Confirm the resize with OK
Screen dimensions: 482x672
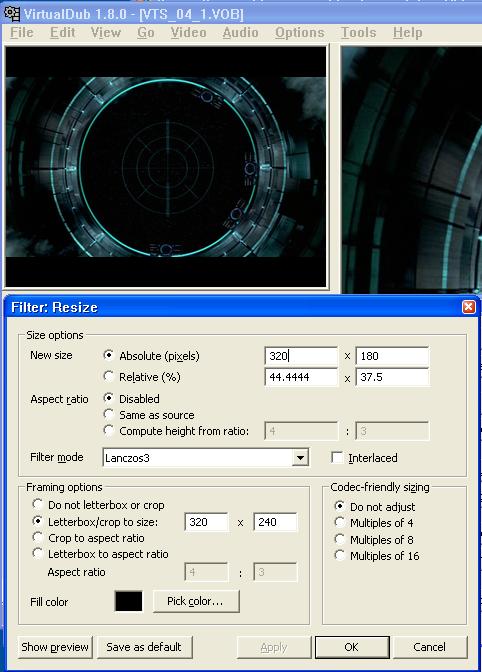(352, 647)
